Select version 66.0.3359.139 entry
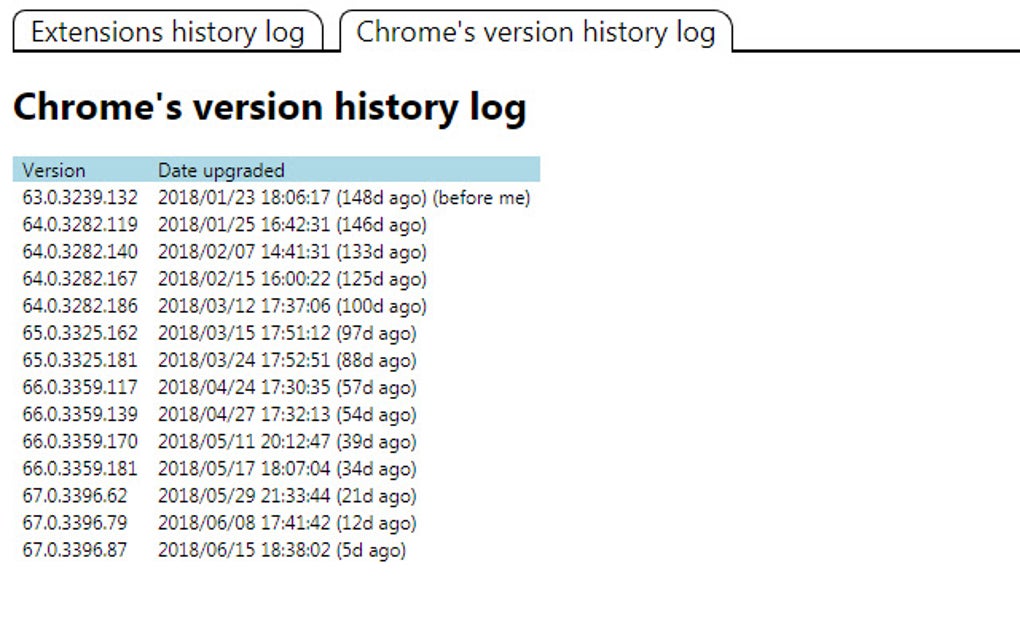 (x=80, y=414)
